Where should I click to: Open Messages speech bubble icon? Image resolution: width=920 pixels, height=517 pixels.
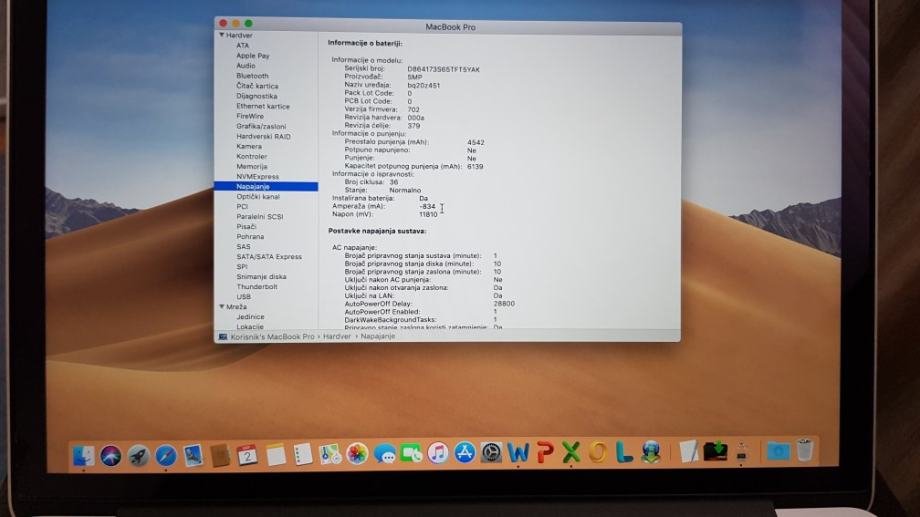(x=384, y=454)
